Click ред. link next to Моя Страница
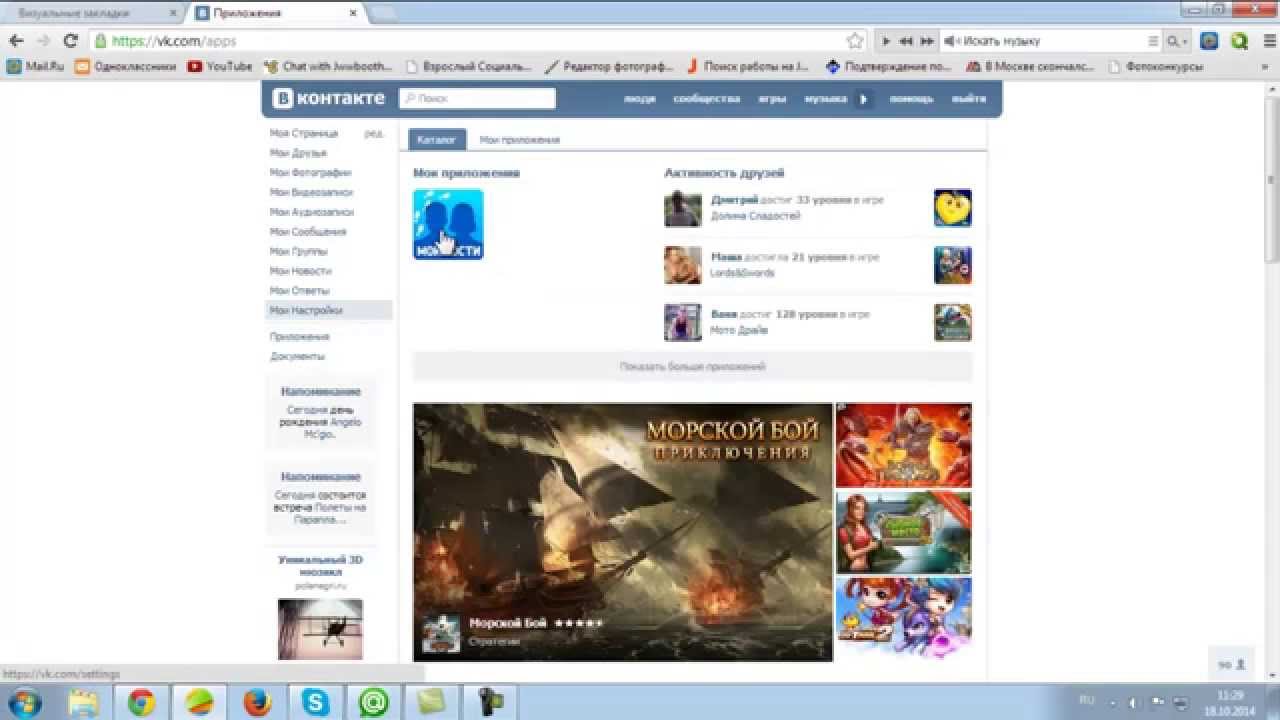Screen dimensions: 1280x720 [x=374, y=133]
